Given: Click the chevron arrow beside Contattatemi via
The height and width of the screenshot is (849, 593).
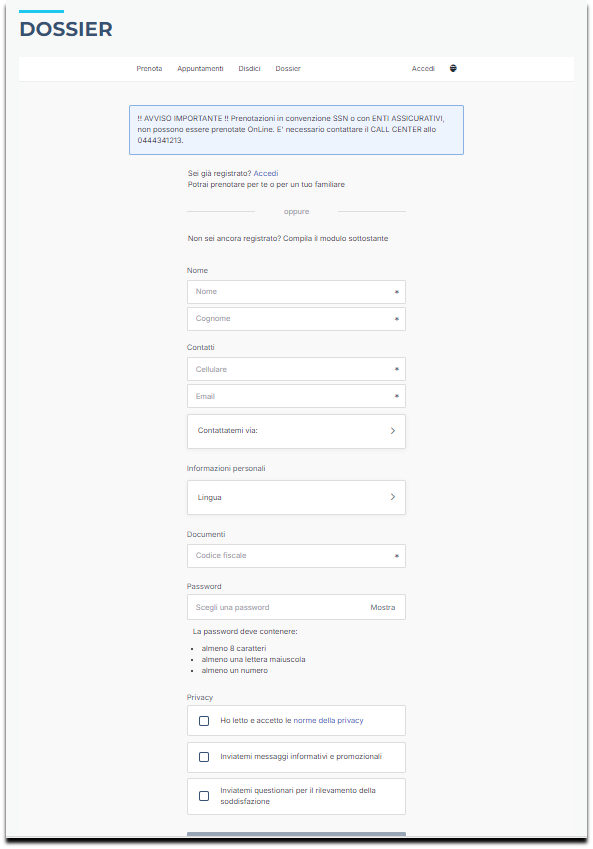Looking at the screenshot, I should (393, 431).
